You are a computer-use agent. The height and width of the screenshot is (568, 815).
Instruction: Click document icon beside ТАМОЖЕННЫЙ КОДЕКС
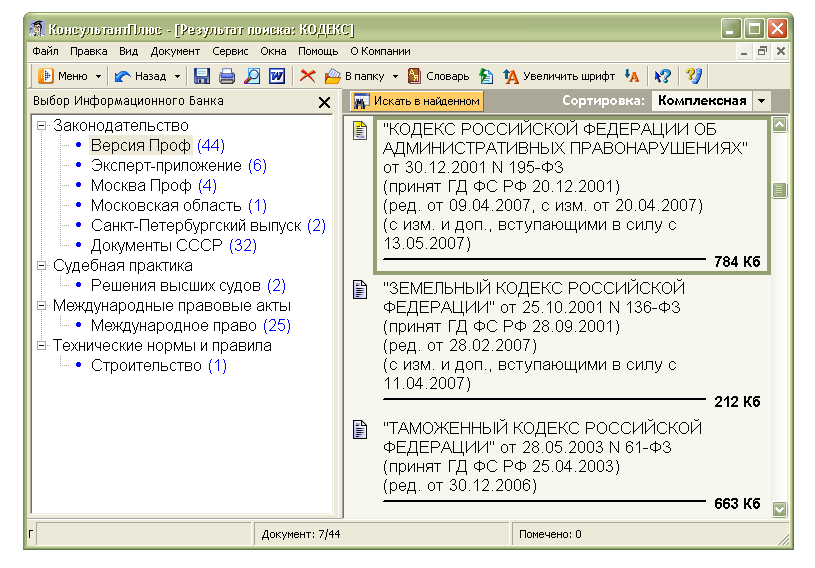[x=360, y=429]
